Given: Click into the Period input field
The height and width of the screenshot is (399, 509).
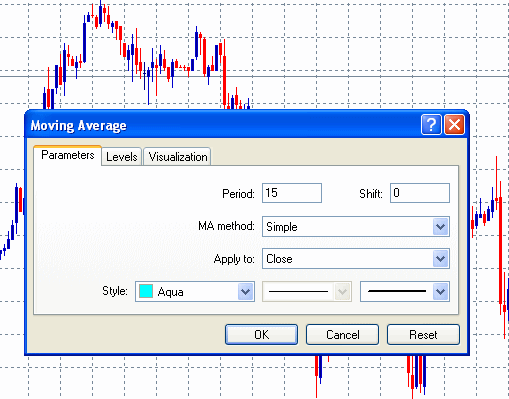Looking at the screenshot, I should click(292, 193).
